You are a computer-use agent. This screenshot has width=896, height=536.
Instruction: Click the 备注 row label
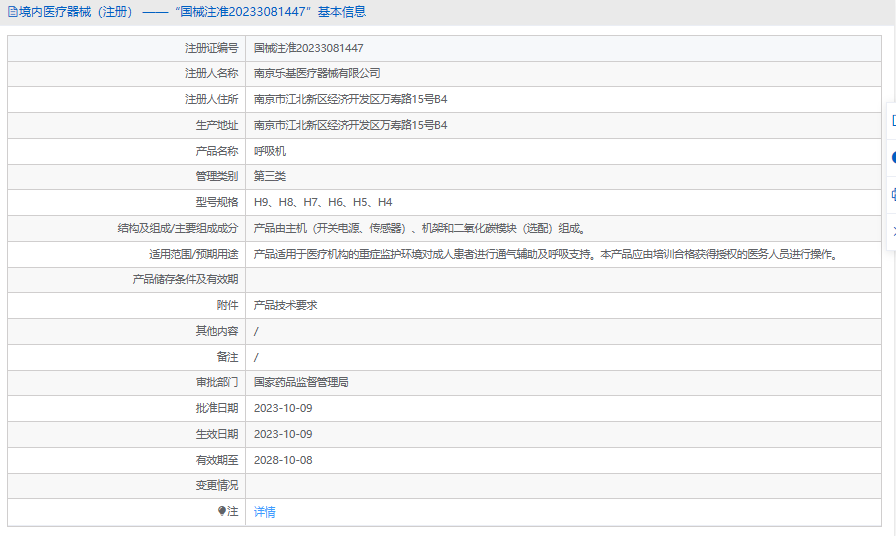coord(227,358)
